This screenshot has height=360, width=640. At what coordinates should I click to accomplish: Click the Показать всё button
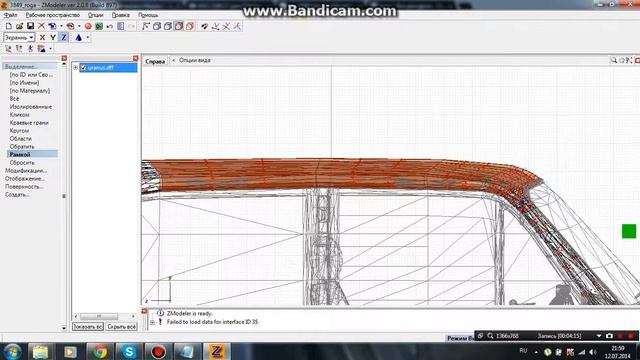[88, 327]
